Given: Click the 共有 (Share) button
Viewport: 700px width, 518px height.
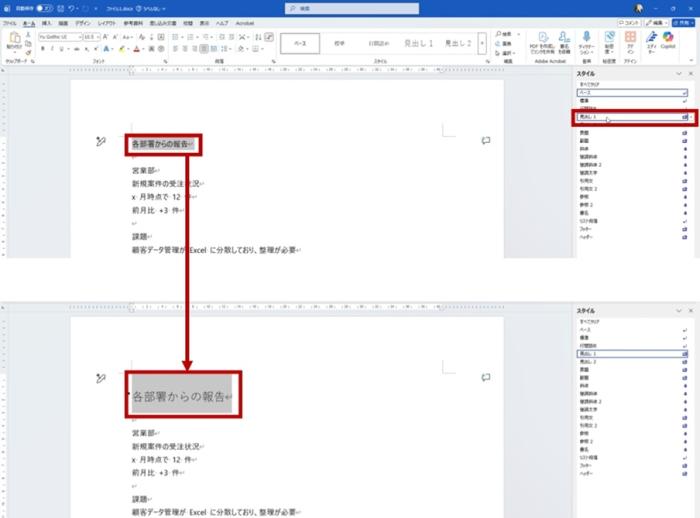Looking at the screenshot, I should pyautogui.click(x=685, y=22).
